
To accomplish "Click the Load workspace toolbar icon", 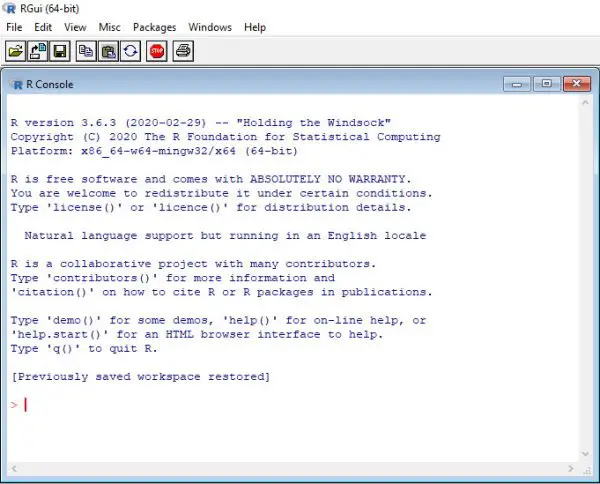I will coord(38,51).
